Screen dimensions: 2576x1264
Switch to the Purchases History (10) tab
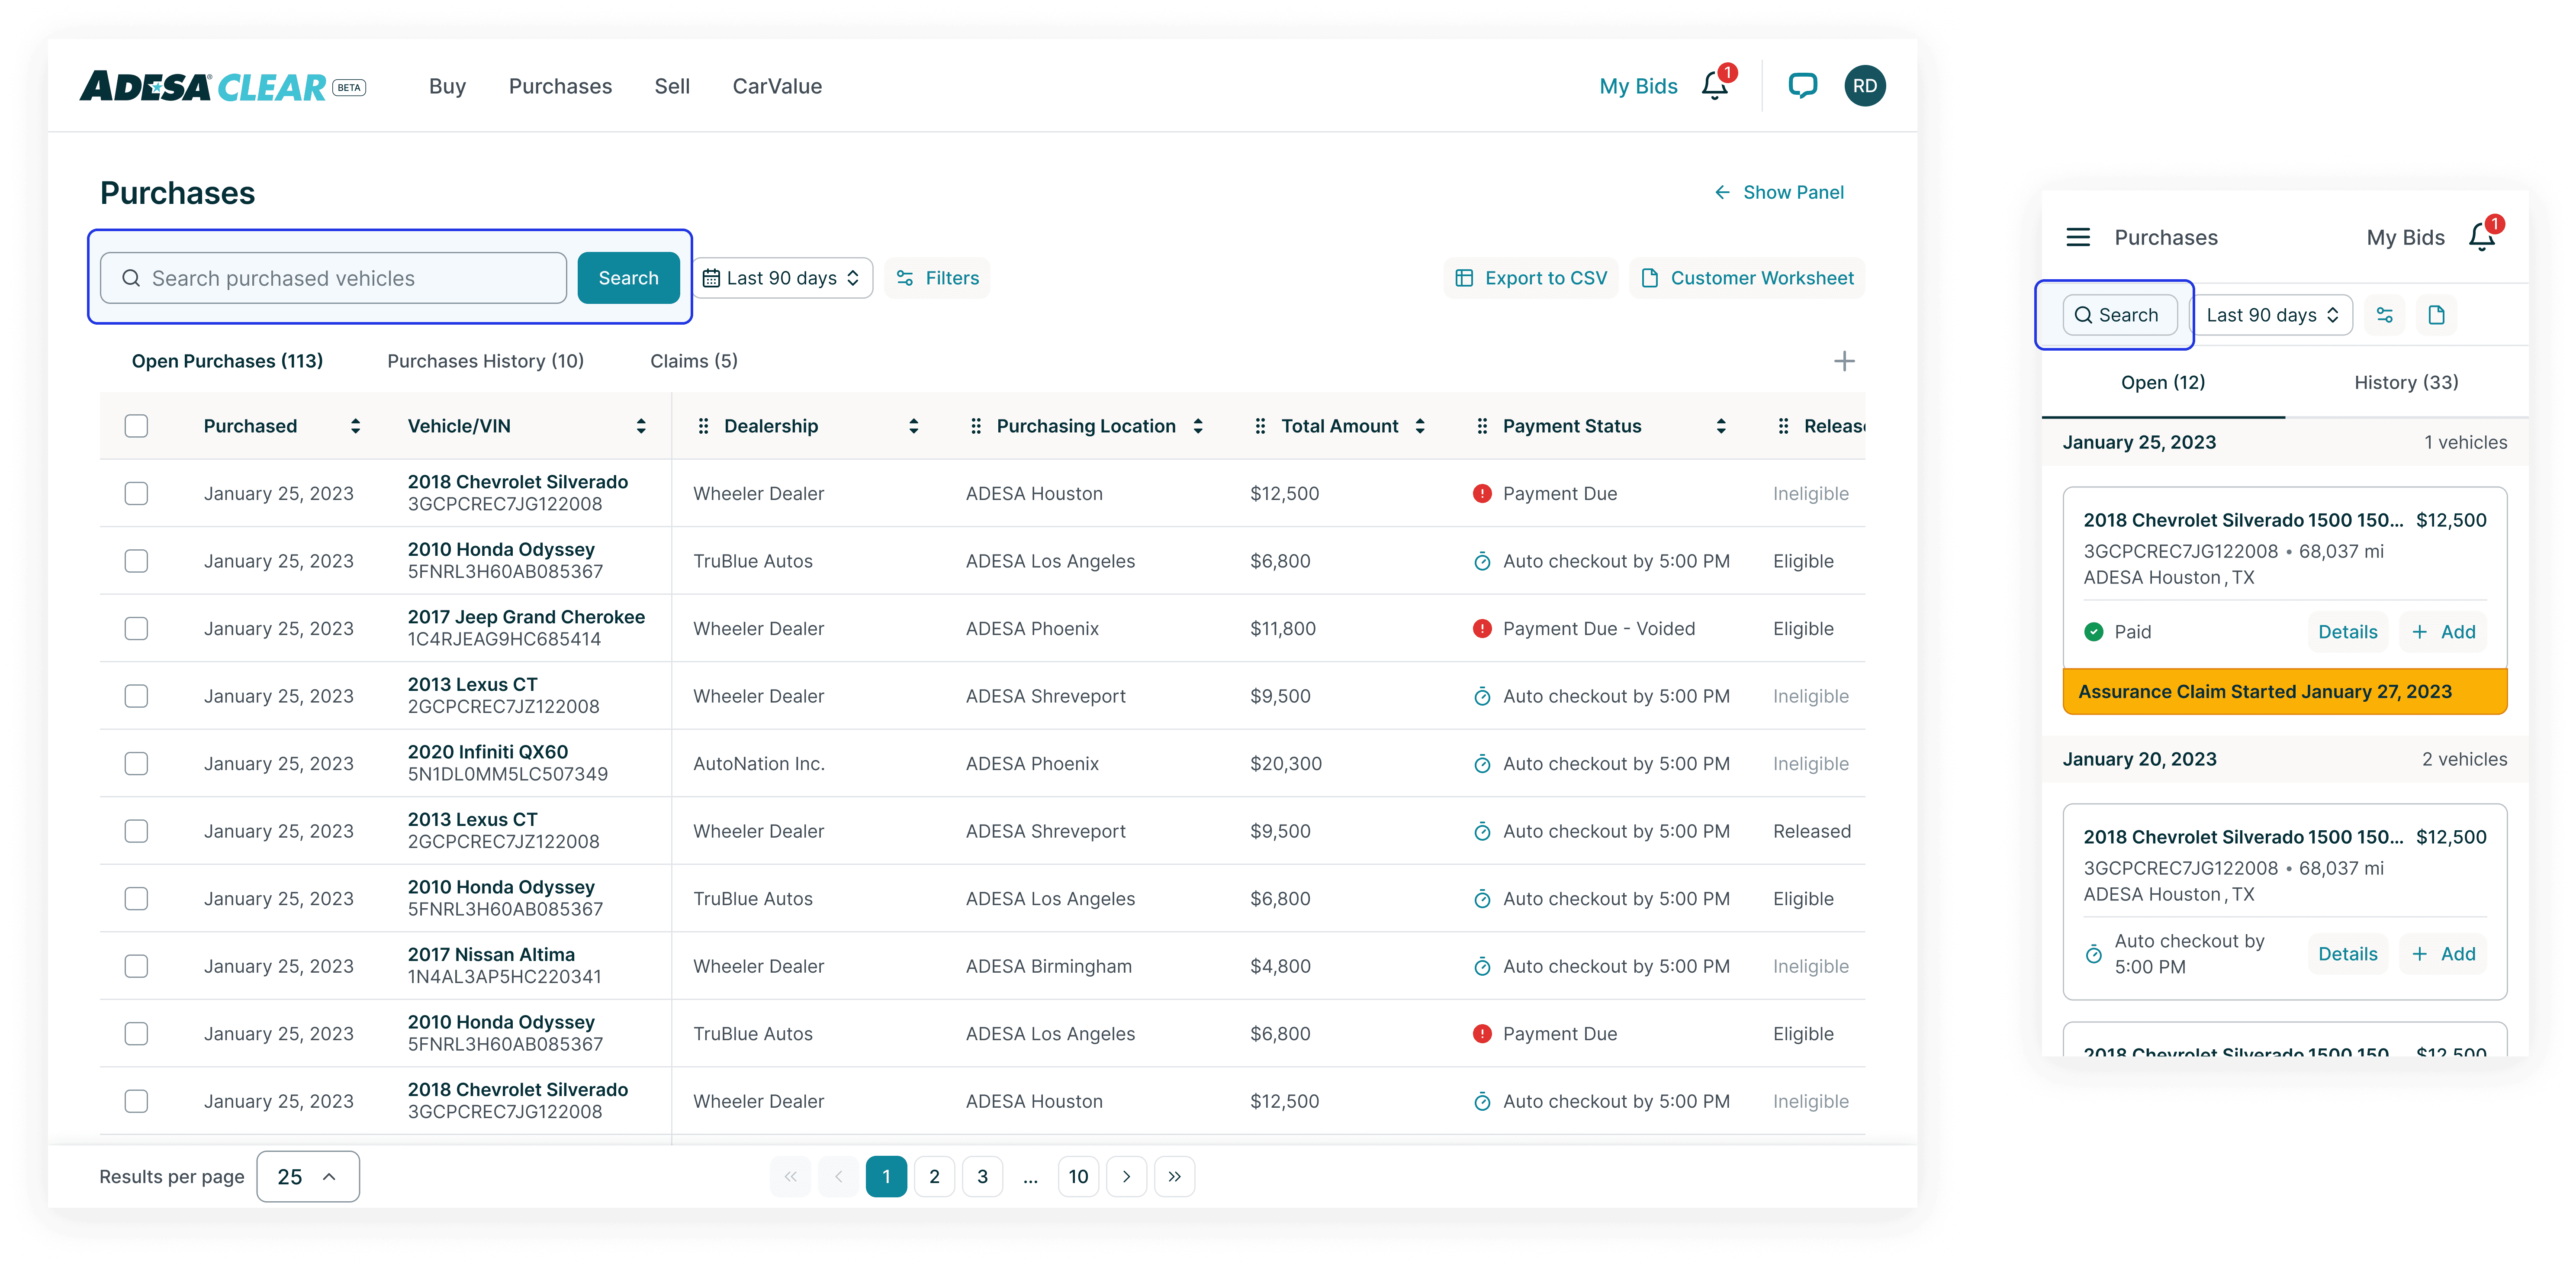(485, 361)
